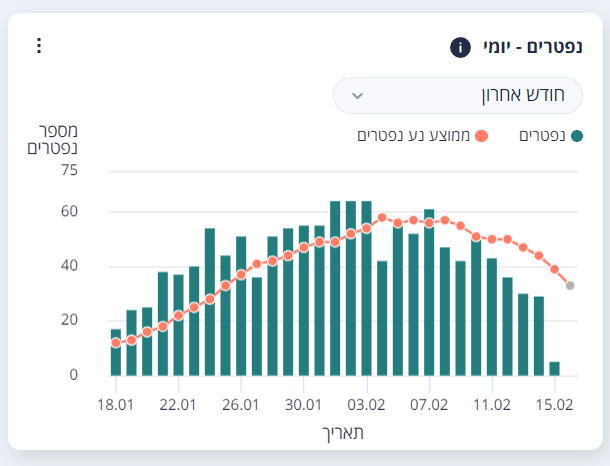Image resolution: width=610 pixels, height=466 pixels.
Task: Click the bar above the 22.01 label
Action: 178,325
